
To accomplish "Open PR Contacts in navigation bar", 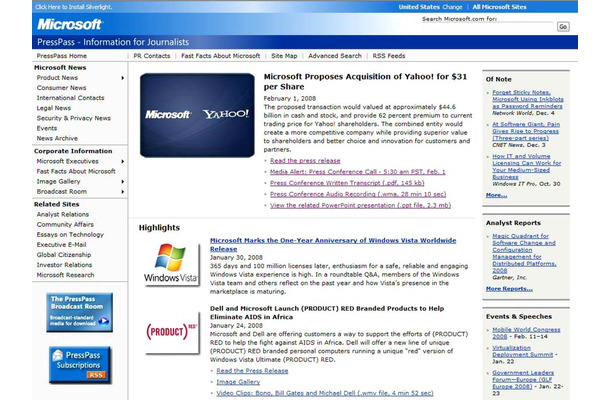I will [152, 56].
